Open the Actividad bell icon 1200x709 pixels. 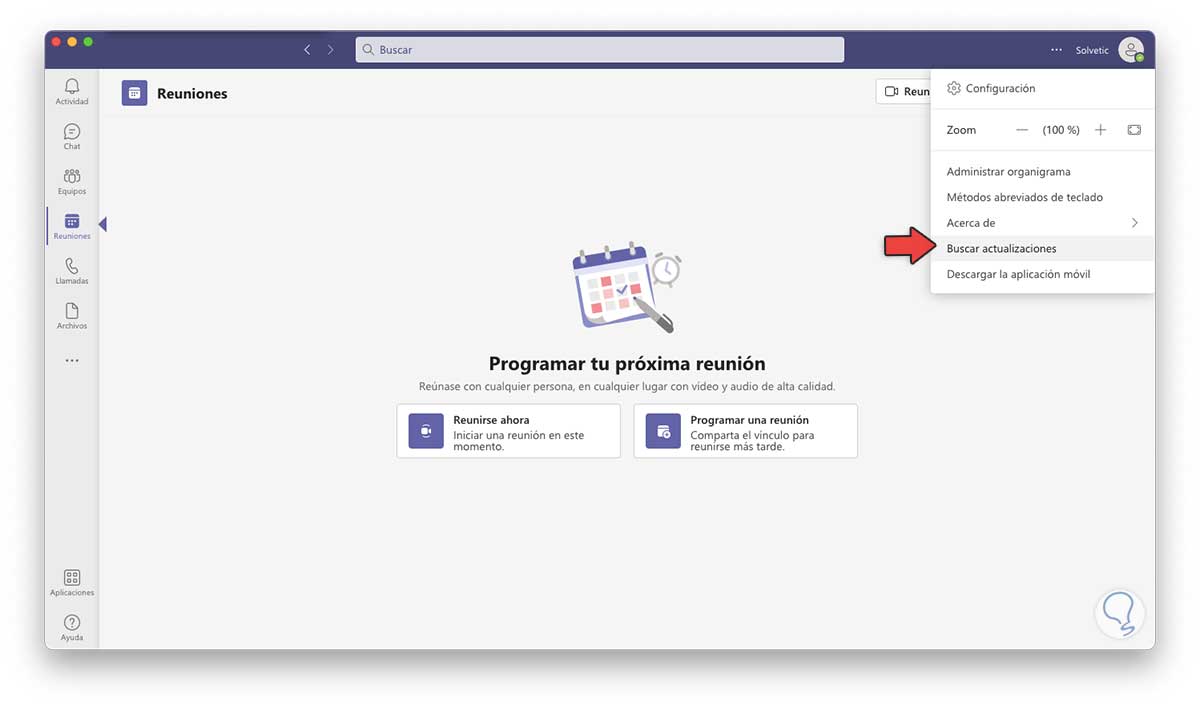(72, 87)
